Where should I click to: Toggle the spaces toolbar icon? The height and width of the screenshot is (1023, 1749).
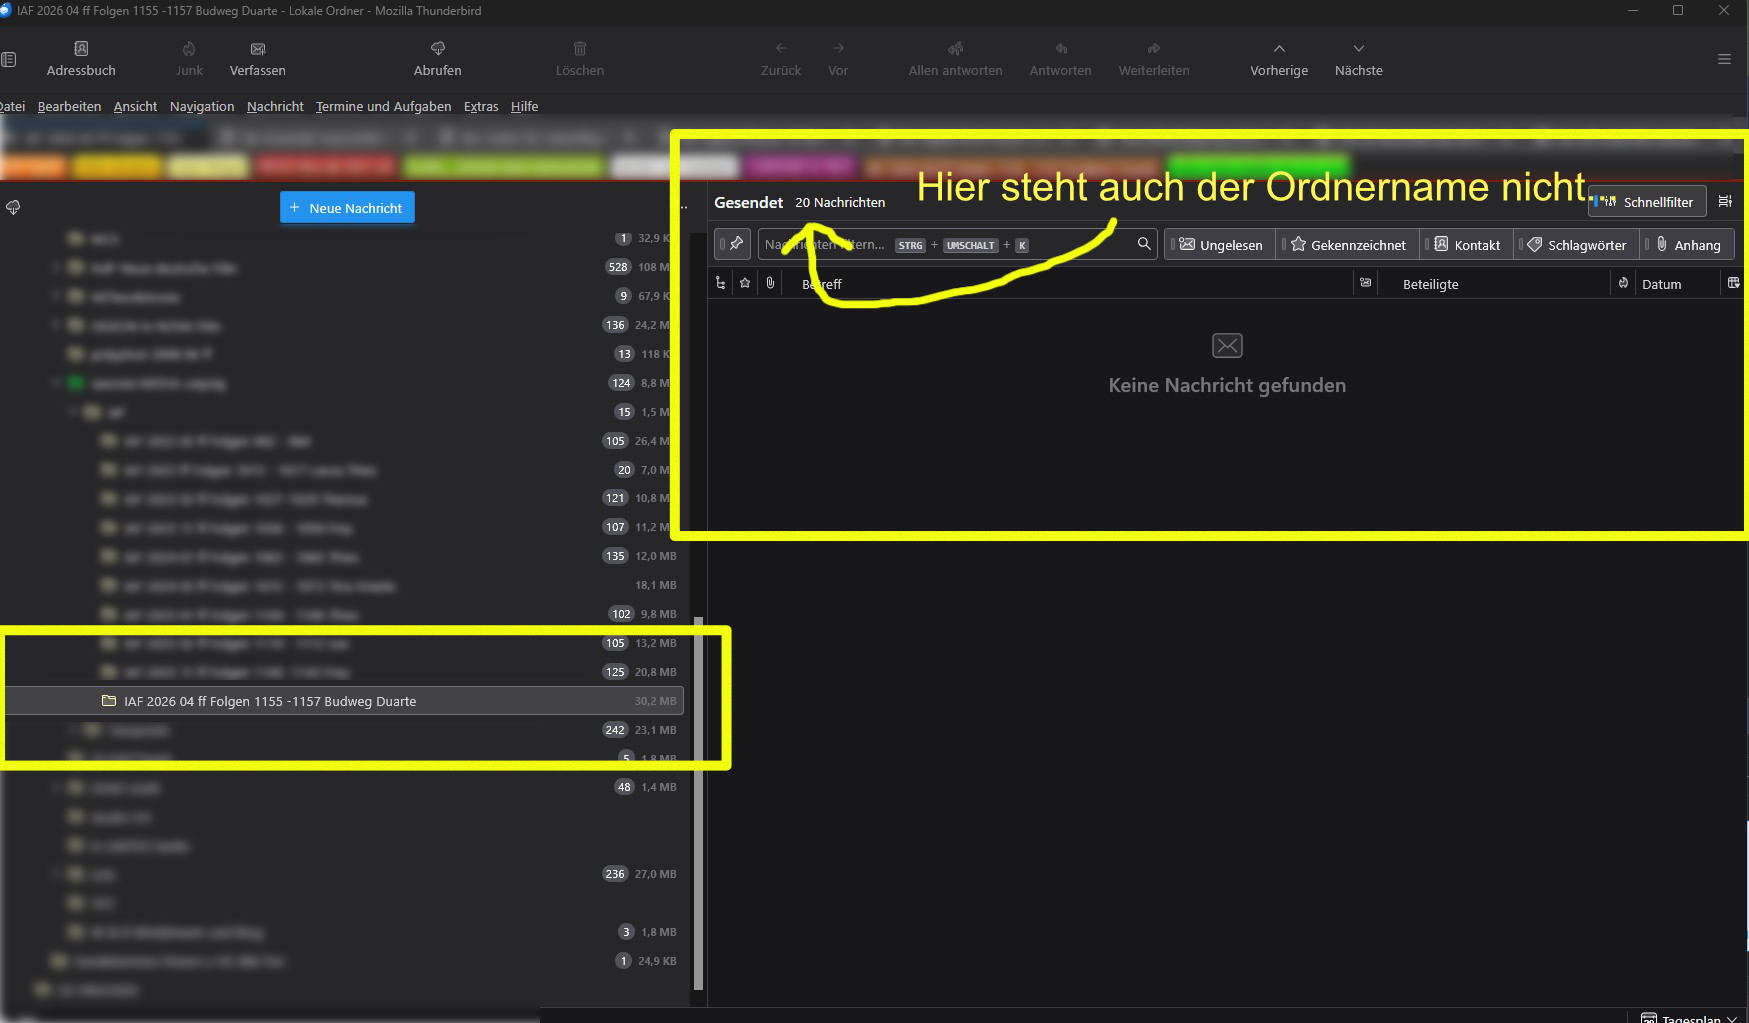click(x=9, y=59)
